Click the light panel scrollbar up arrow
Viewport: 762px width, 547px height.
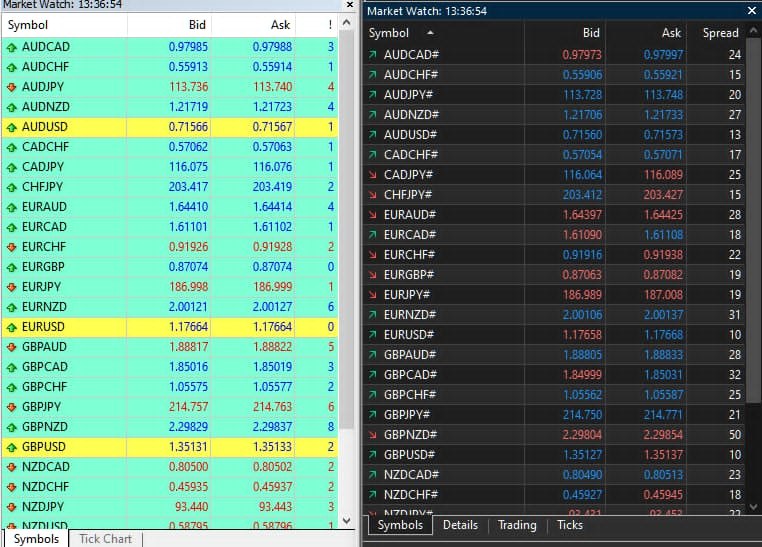click(x=346, y=22)
